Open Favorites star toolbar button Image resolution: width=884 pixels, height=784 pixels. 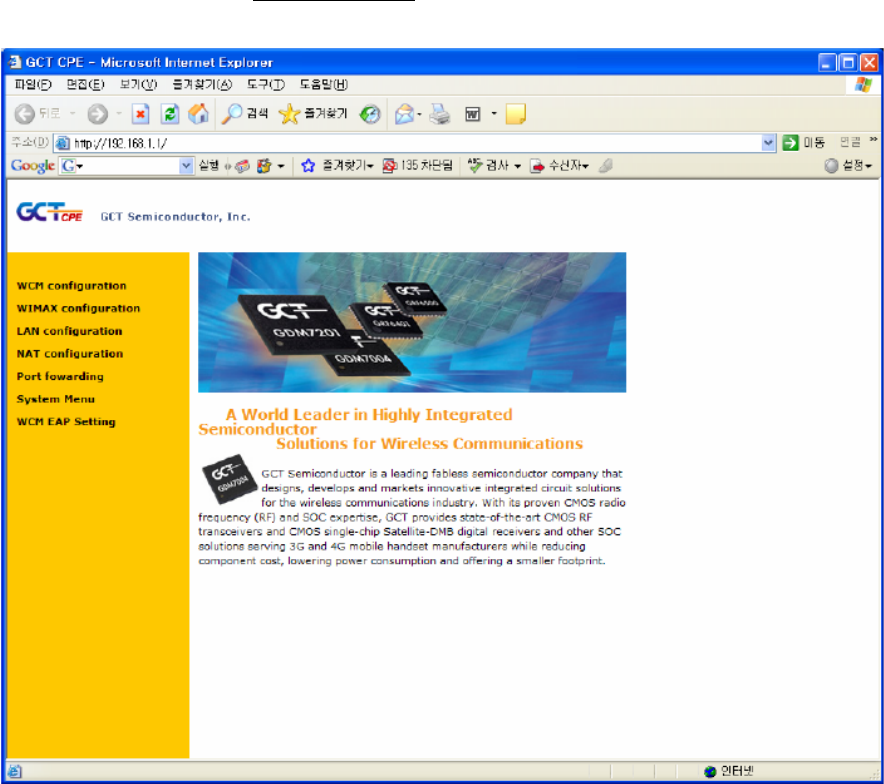click(x=313, y=114)
